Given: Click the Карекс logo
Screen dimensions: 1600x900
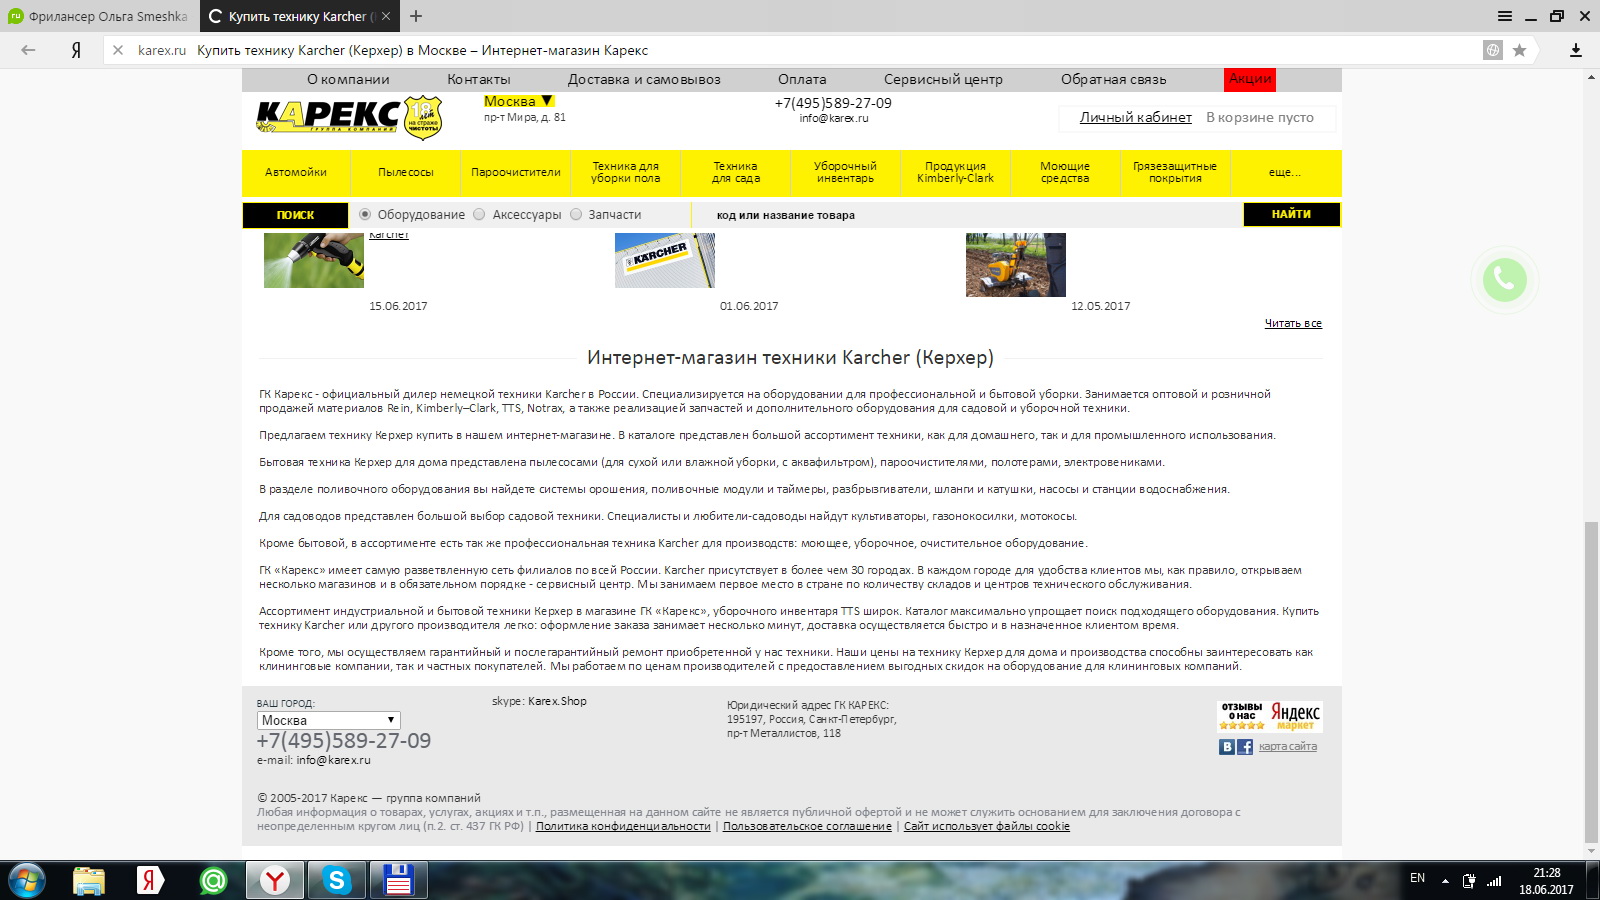Looking at the screenshot, I should [x=349, y=118].
